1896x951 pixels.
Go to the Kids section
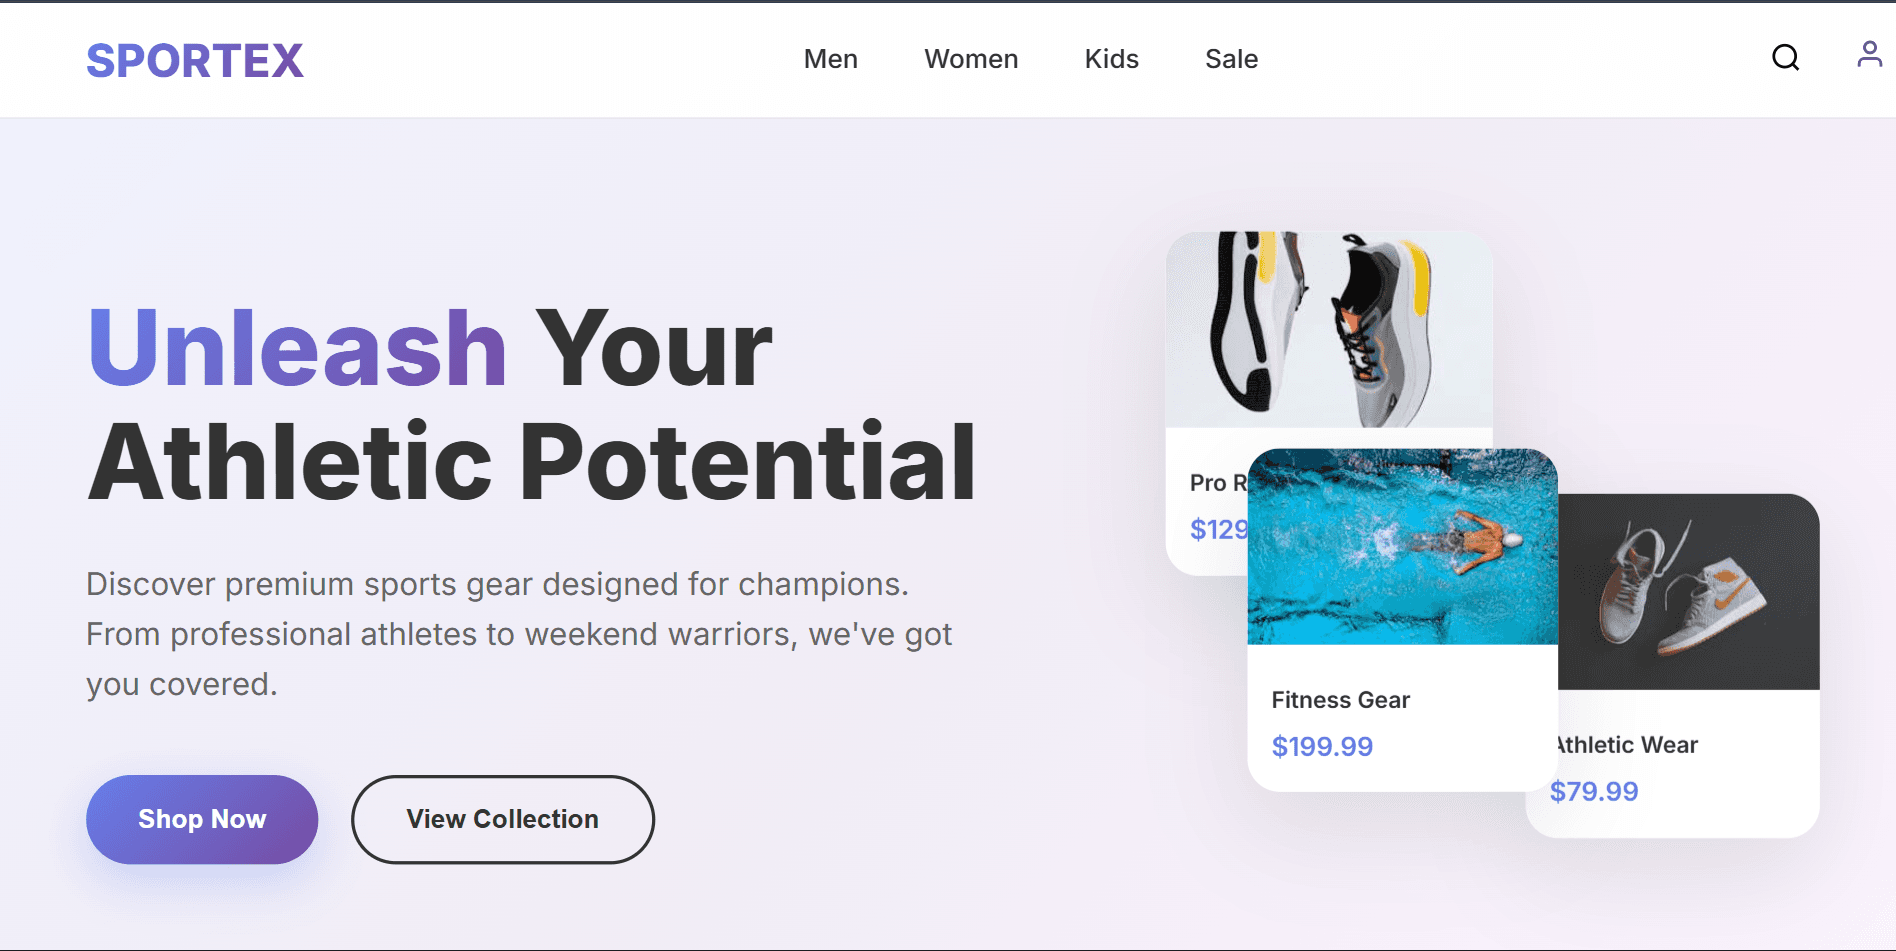(x=1111, y=59)
